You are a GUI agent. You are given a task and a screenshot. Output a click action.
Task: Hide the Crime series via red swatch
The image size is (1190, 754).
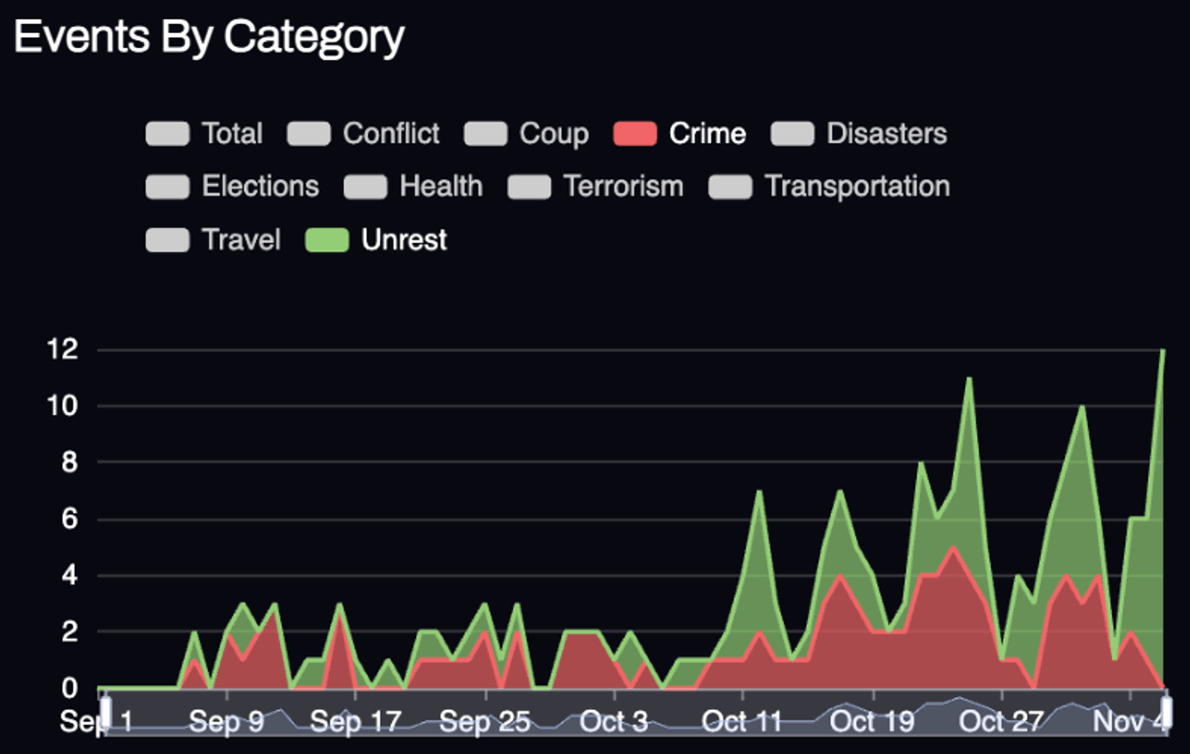tap(635, 134)
